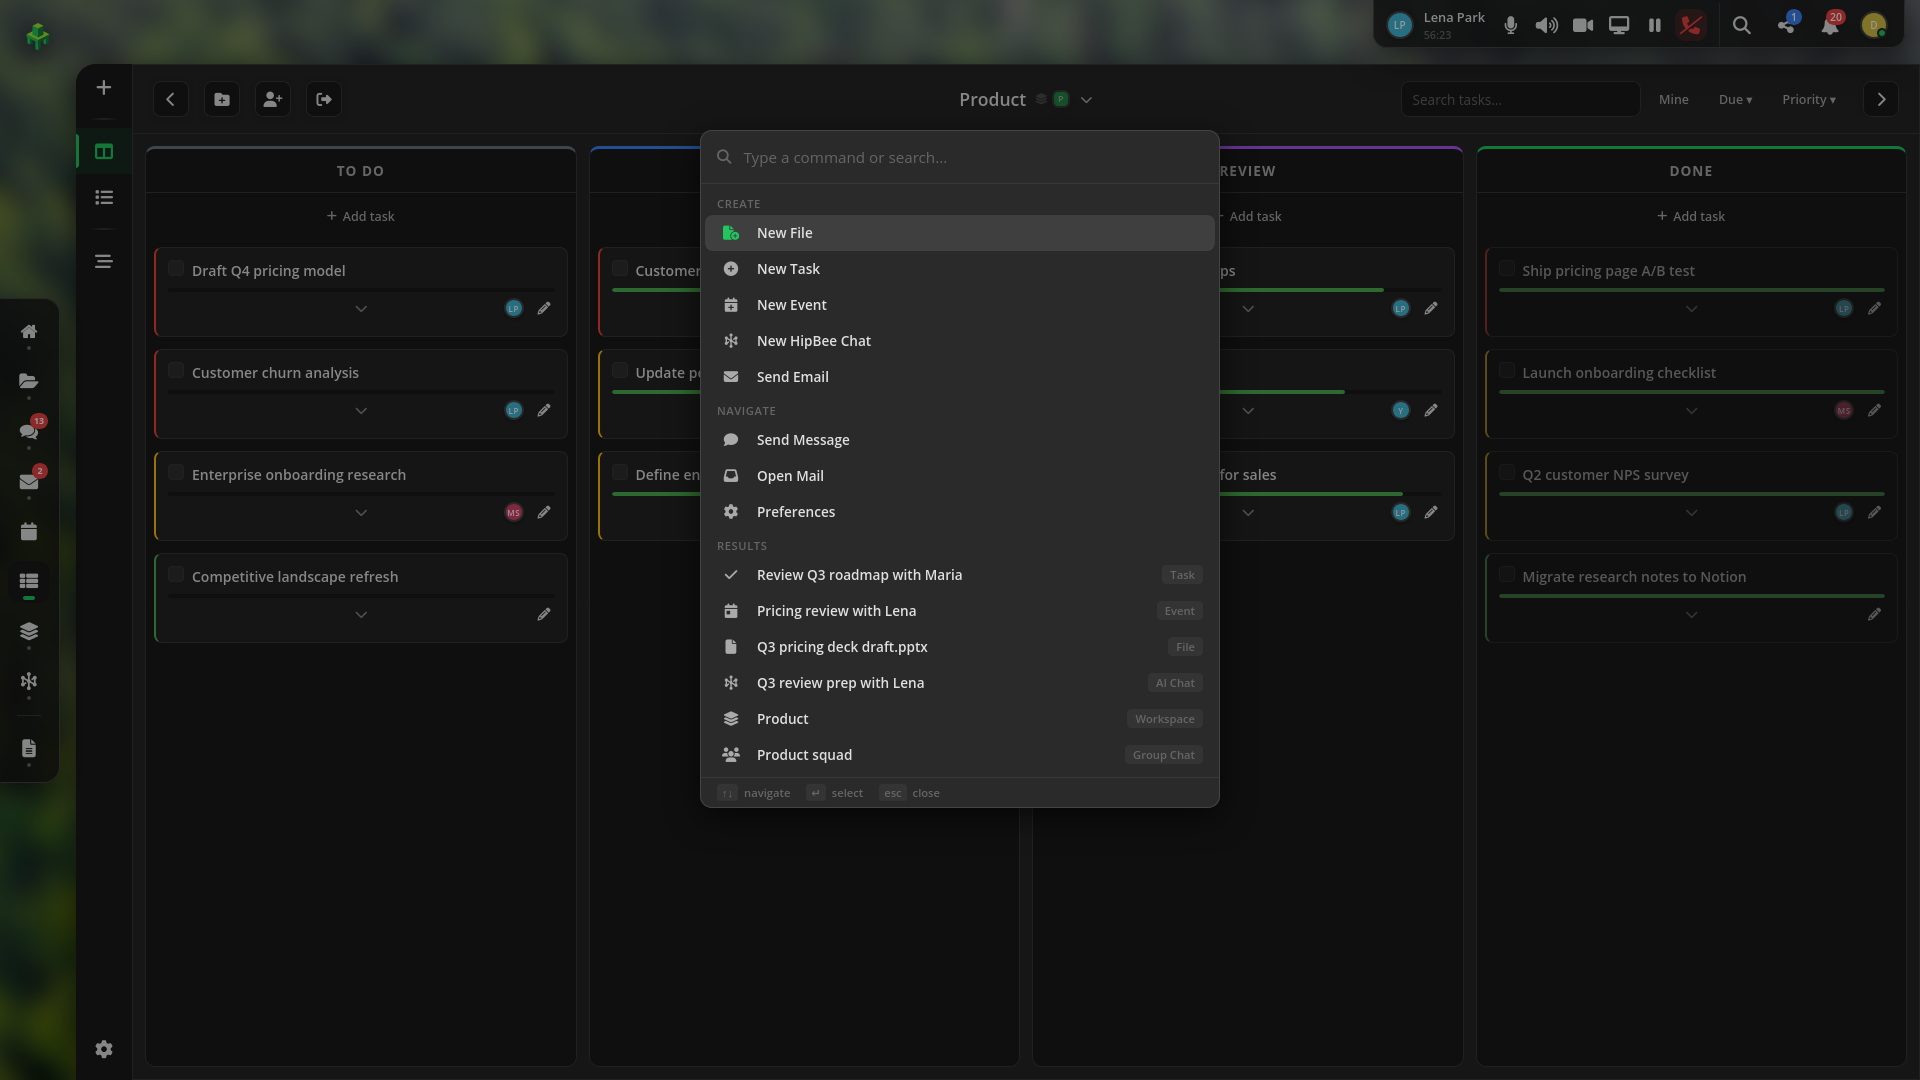
Task: Open the files folder icon in the dock
Action: [x=29, y=381]
